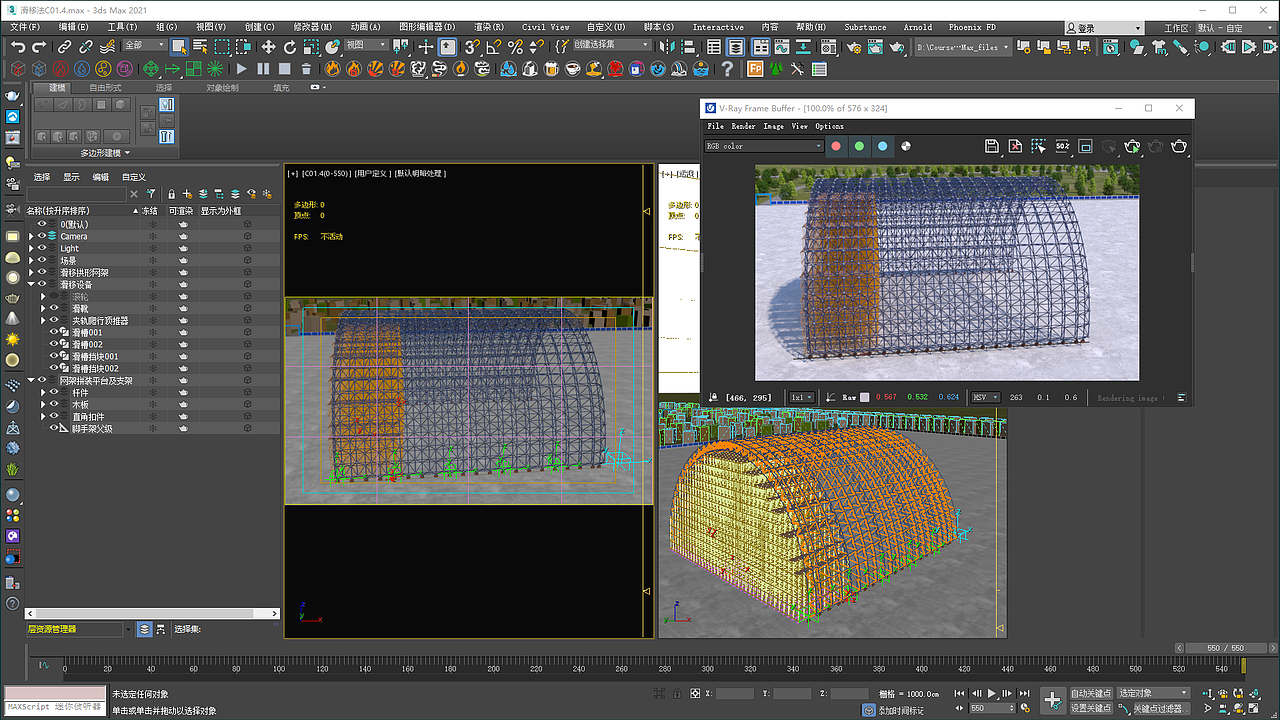Toggle the Angle Snap tool
Viewport: 1280px width, 720px height.
(x=493, y=47)
